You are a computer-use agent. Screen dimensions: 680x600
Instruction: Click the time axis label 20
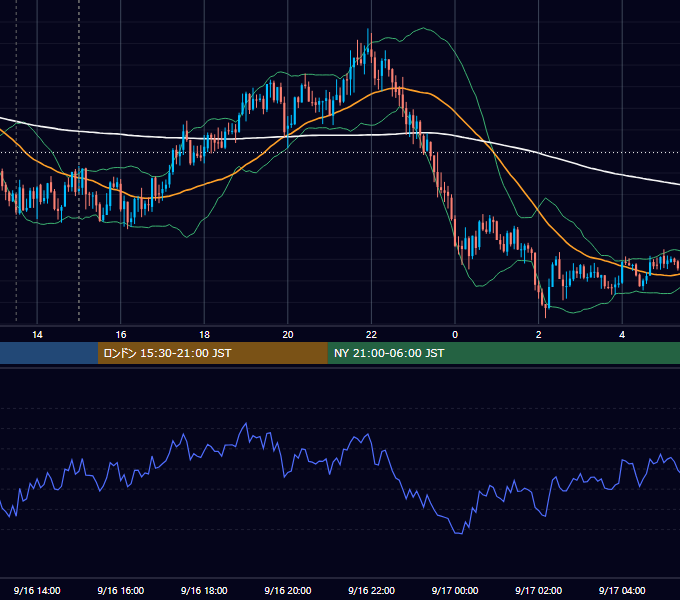point(288,335)
